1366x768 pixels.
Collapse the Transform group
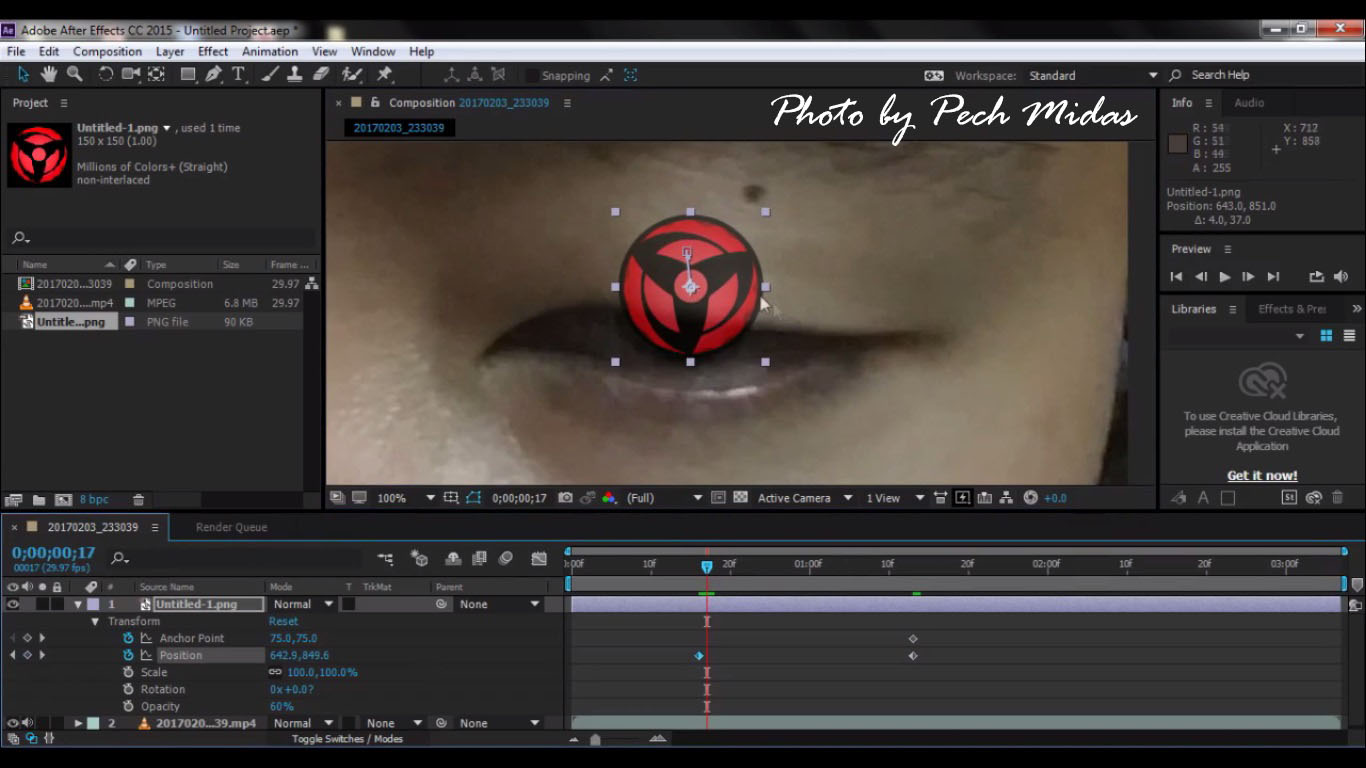[x=96, y=621]
